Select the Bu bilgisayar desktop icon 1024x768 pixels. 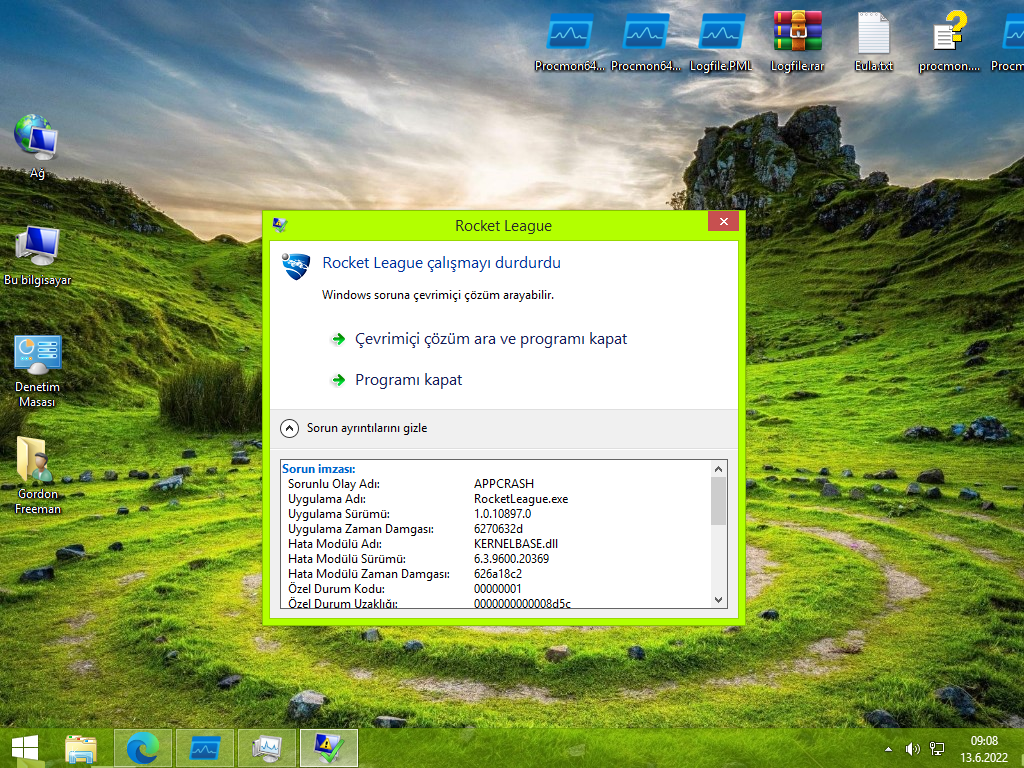coord(37,255)
